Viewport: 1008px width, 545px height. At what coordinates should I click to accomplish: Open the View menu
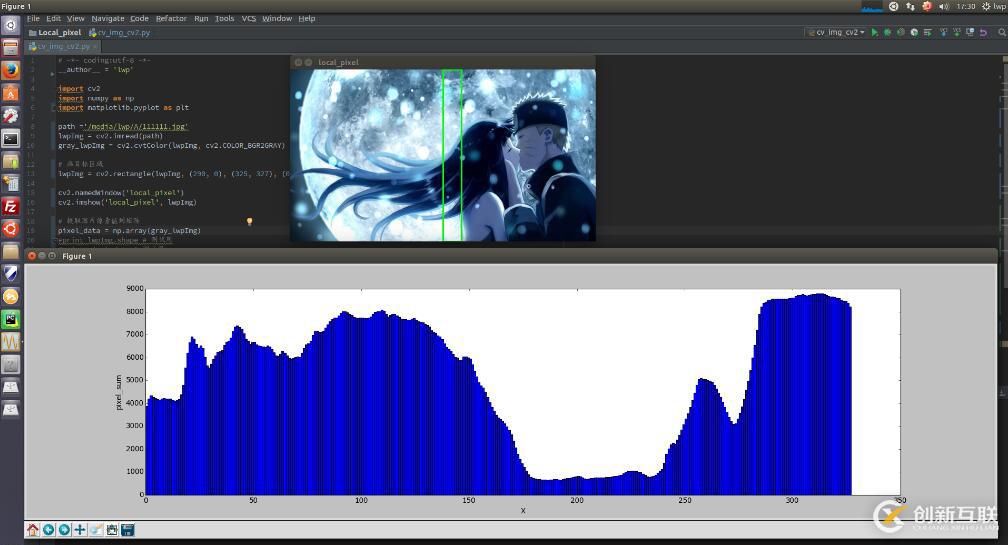pyautogui.click(x=75, y=19)
